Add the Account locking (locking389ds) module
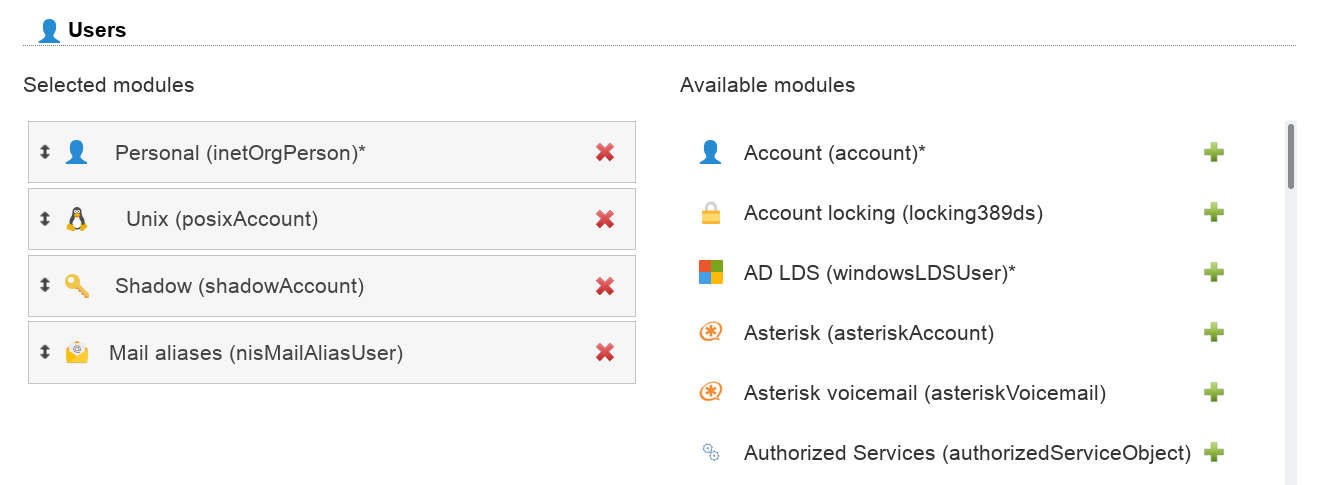This screenshot has width=1344, height=485. click(1213, 212)
